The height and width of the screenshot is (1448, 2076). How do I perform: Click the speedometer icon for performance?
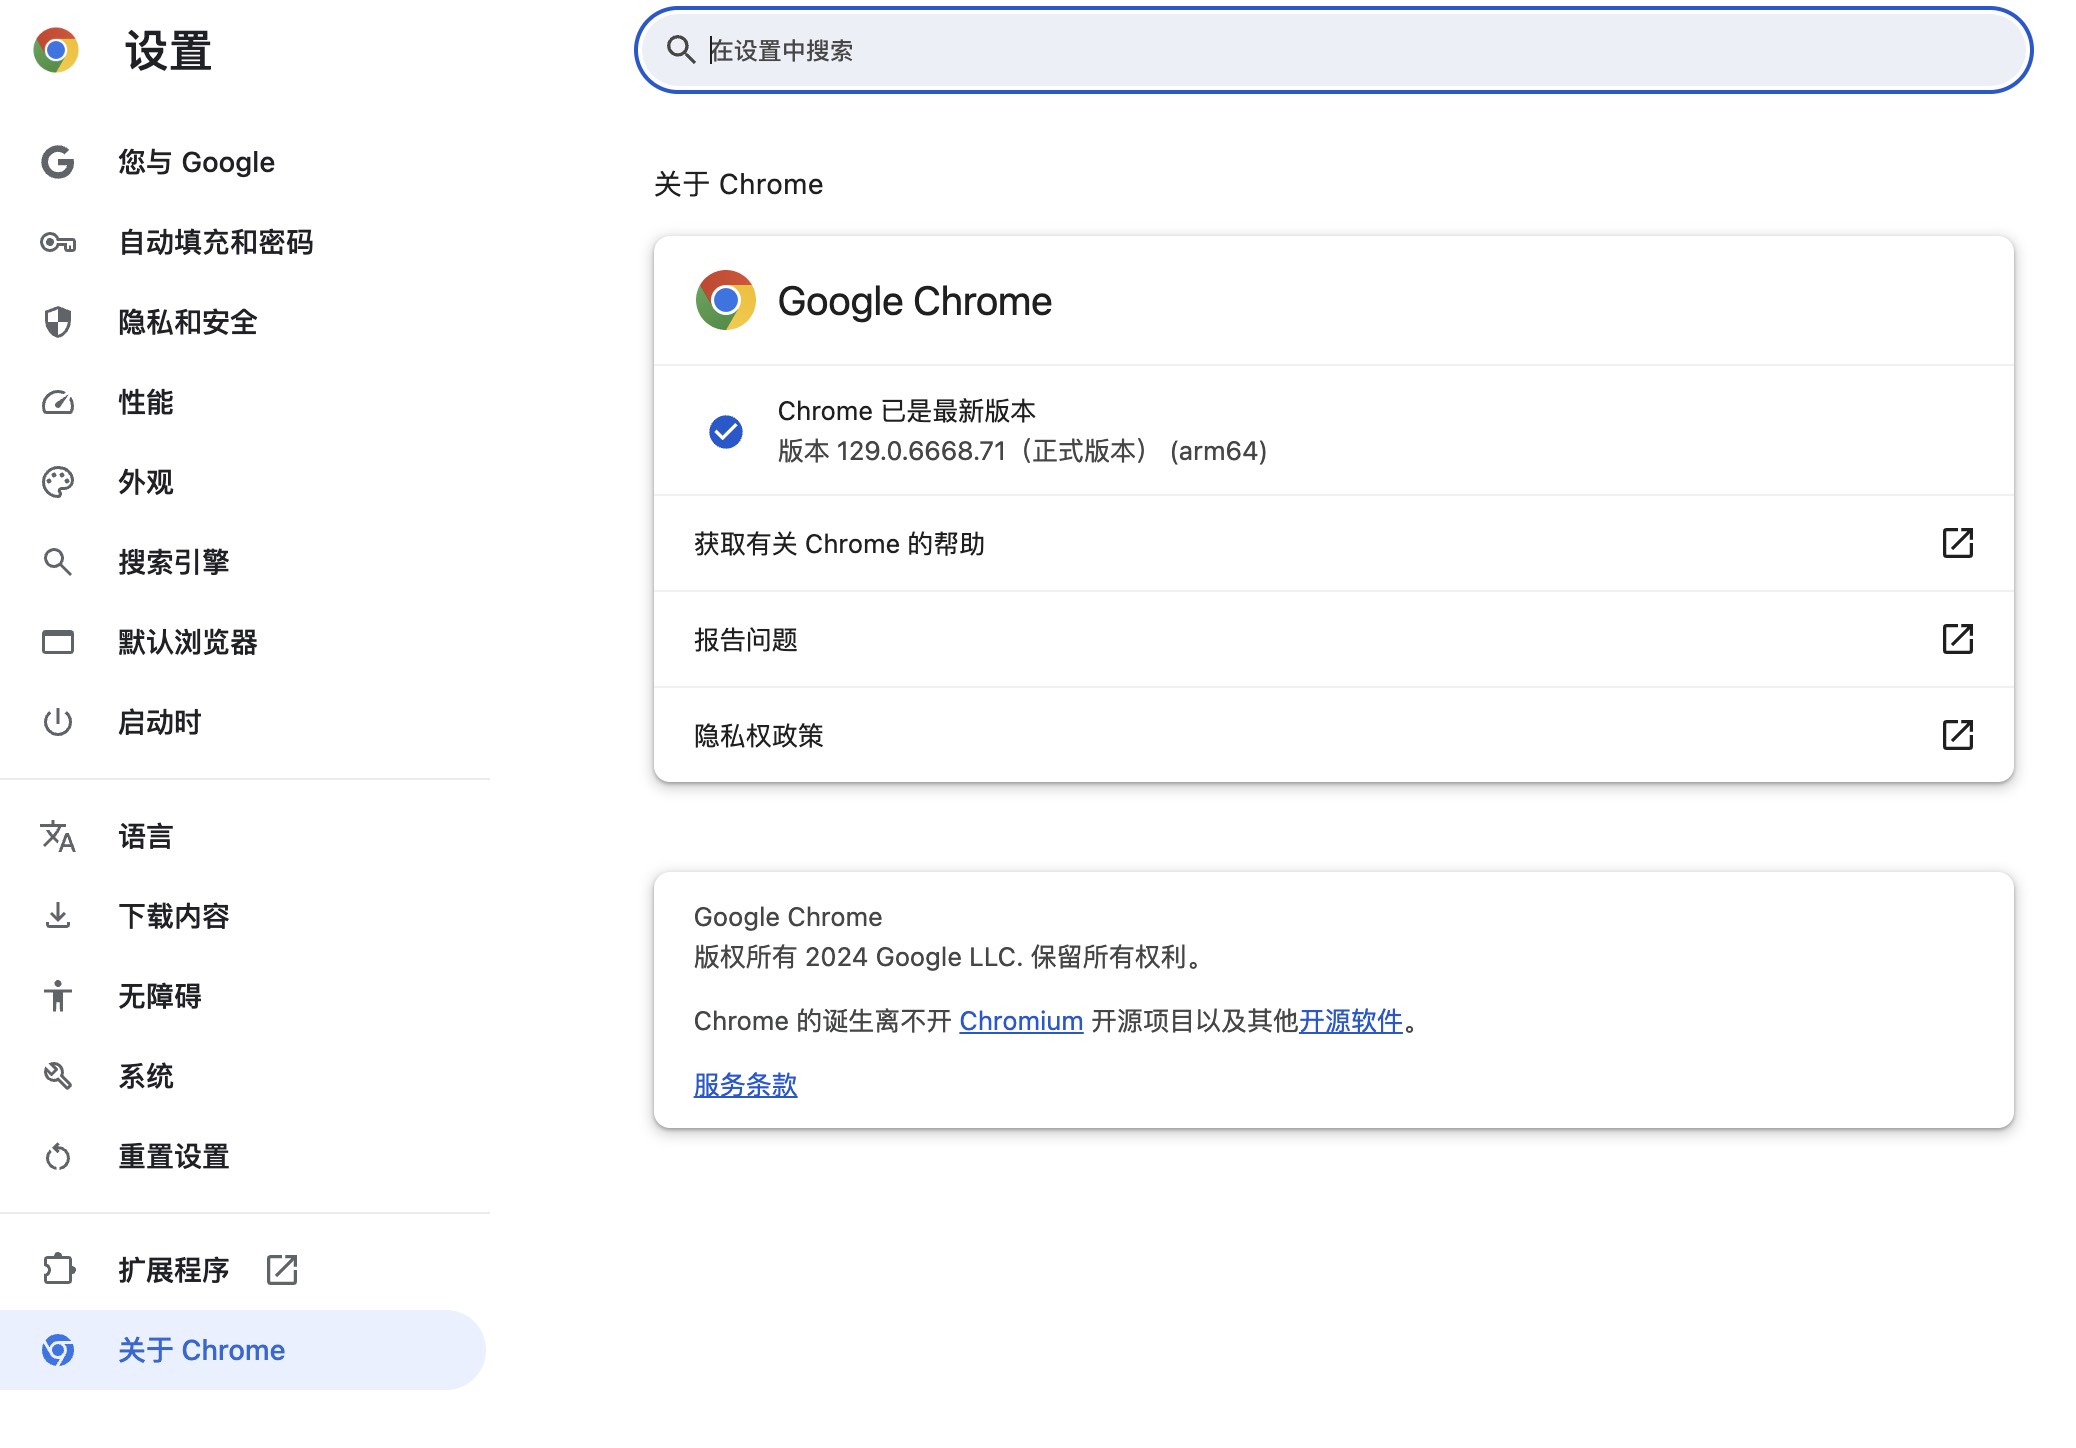tap(58, 402)
